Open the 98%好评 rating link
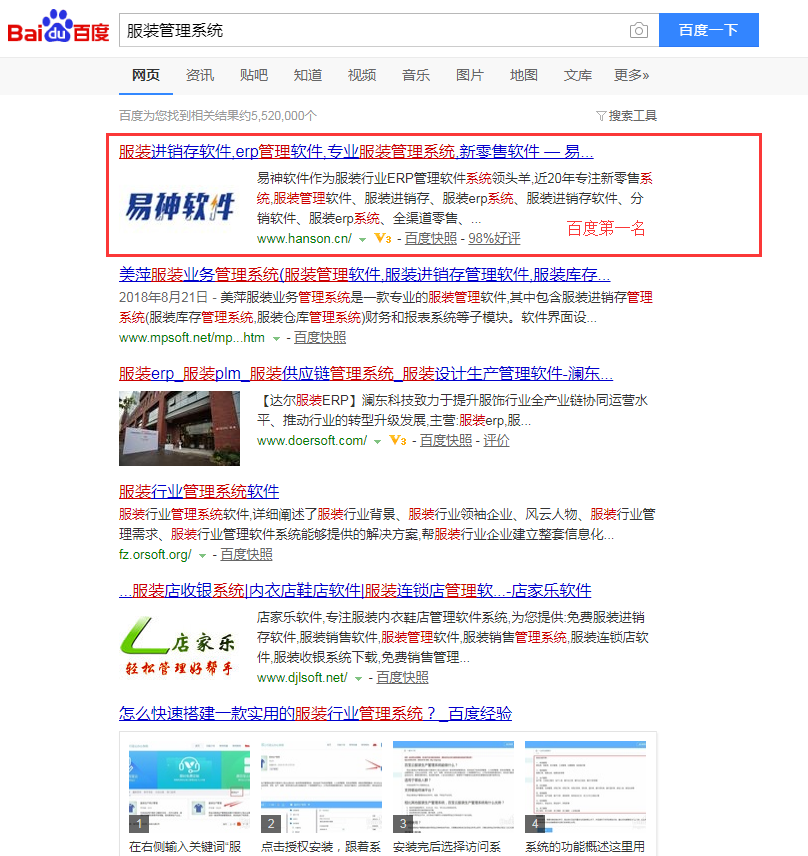The height and width of the screenshot is (856, 808). (x=494, y=239)
